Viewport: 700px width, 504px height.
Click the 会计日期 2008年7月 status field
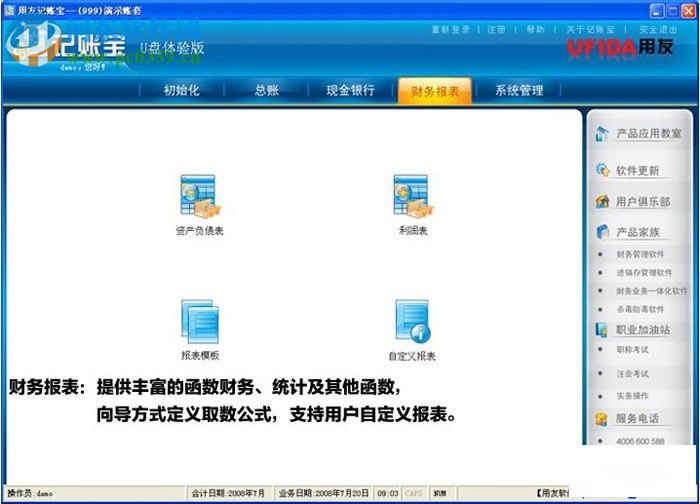coord(228,493)
